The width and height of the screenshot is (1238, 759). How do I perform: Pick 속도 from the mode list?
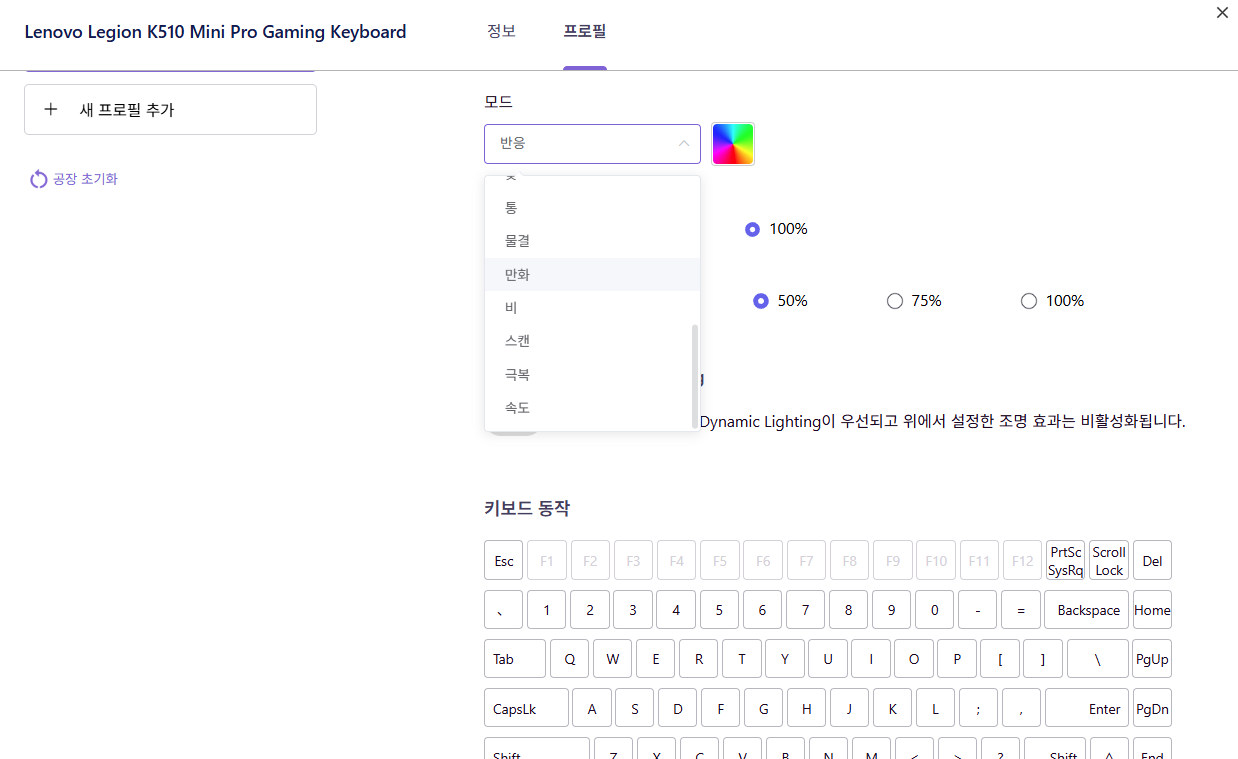pos(592,408)
